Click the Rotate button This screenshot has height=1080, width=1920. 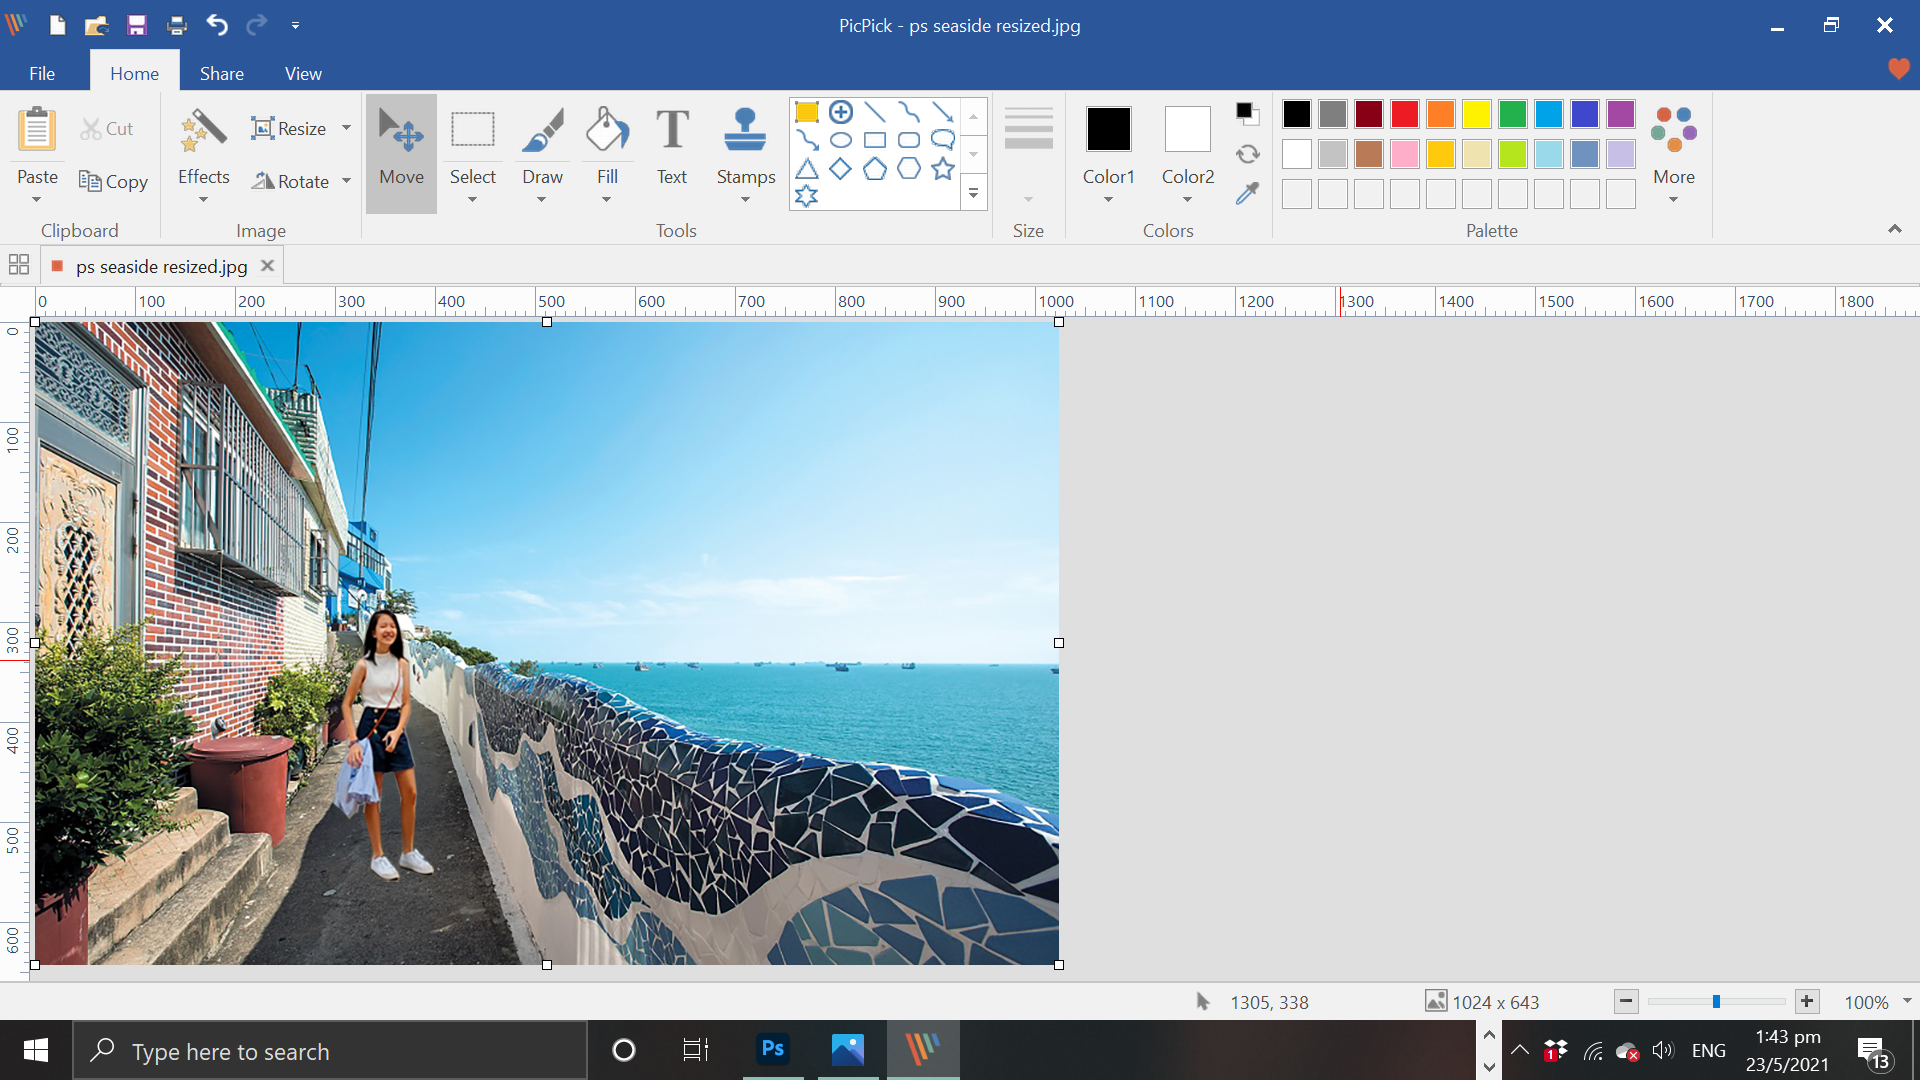tap(290, 181)
